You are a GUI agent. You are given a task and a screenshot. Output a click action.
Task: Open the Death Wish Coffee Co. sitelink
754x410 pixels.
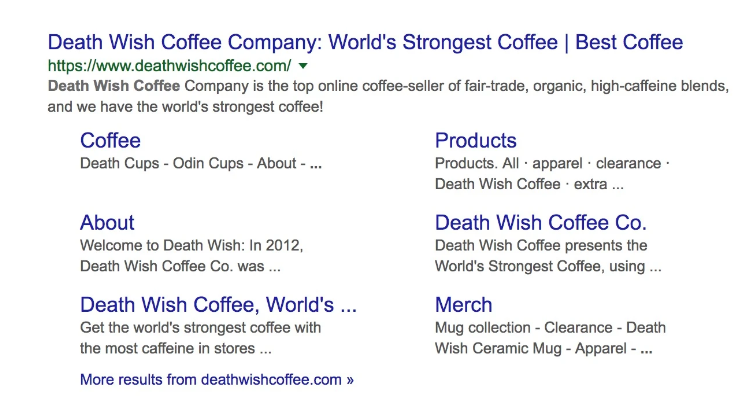coord(541,223)
